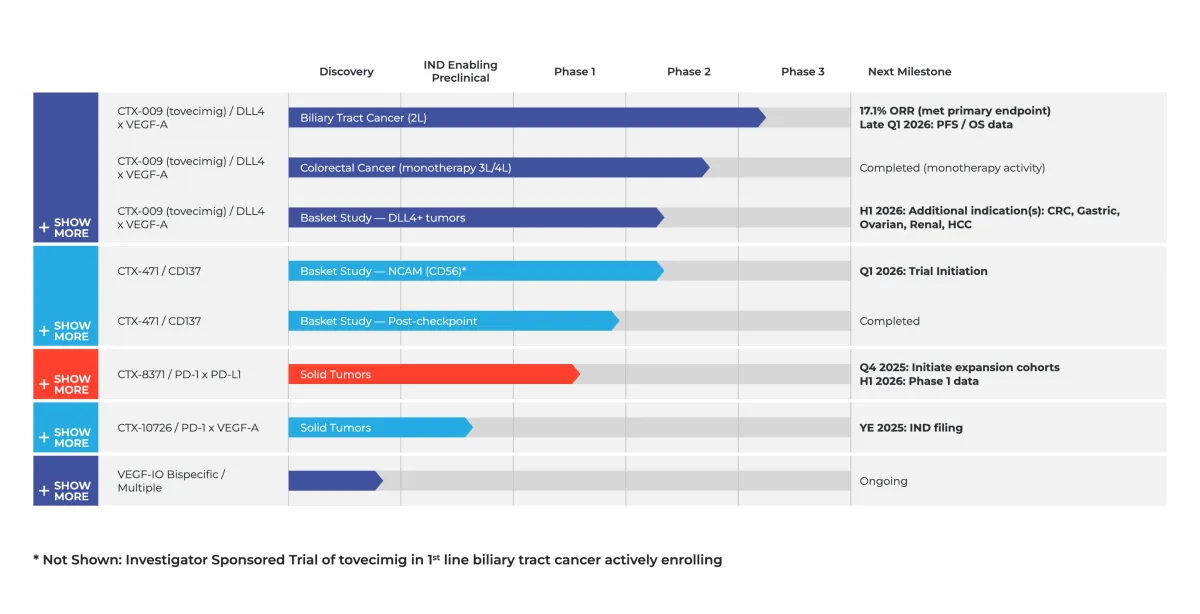Open the Phase 3 column header
Screen dimensions: 1200x614
[x=803, y=71]
